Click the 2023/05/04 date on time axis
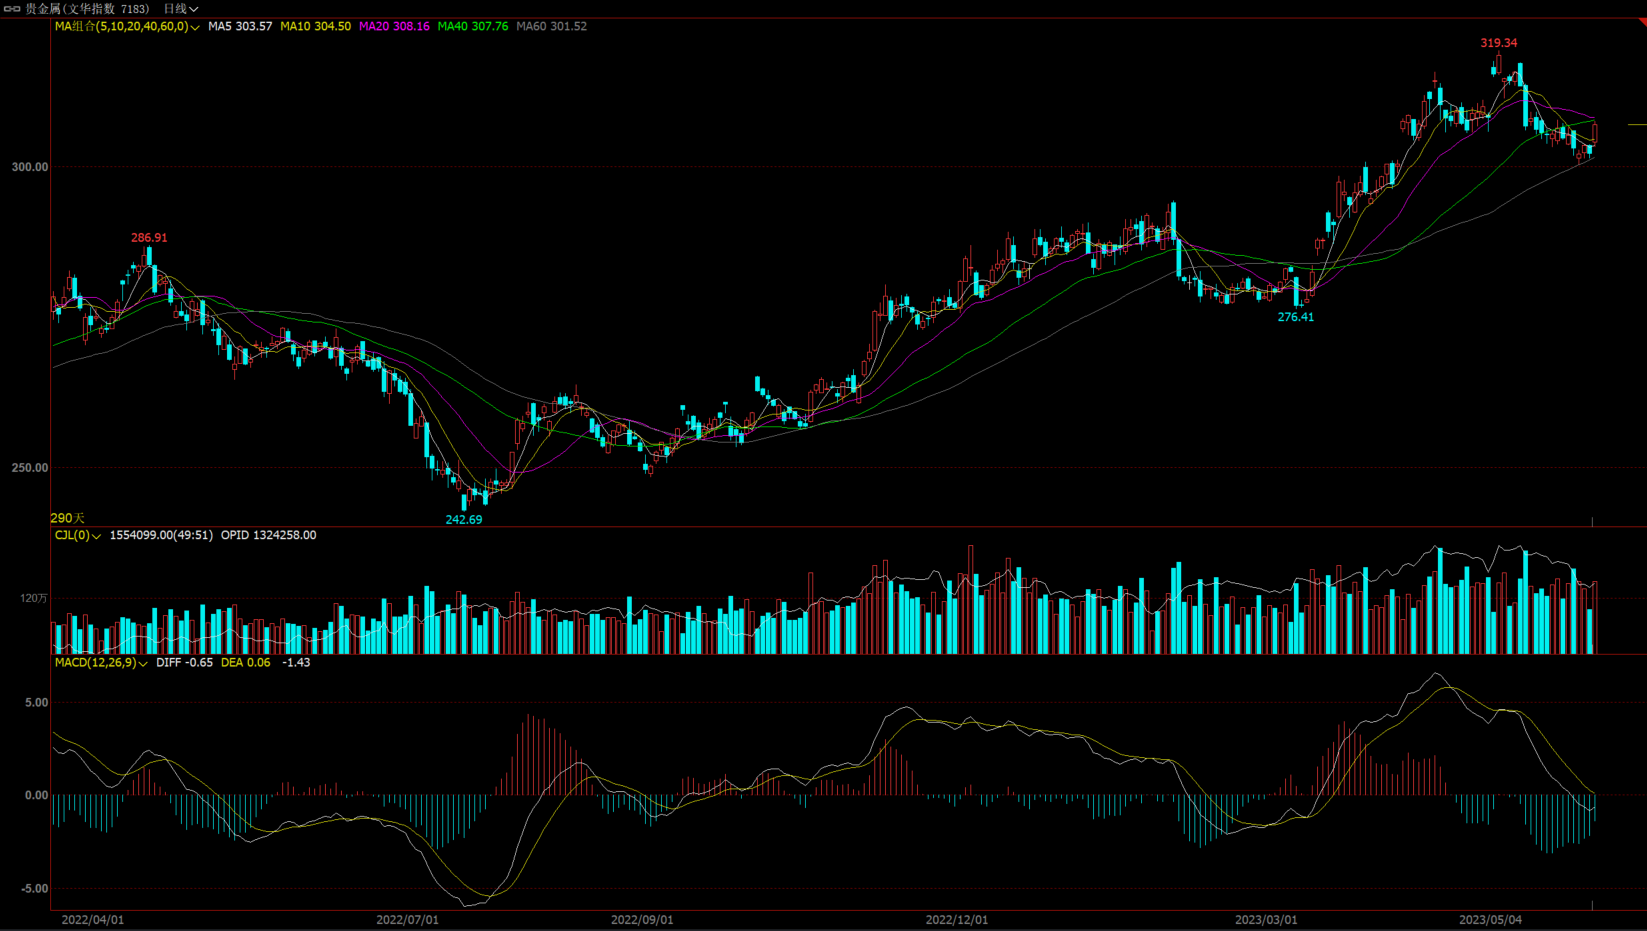The width and height of the screenshot is (1647, 931). 1491,919
